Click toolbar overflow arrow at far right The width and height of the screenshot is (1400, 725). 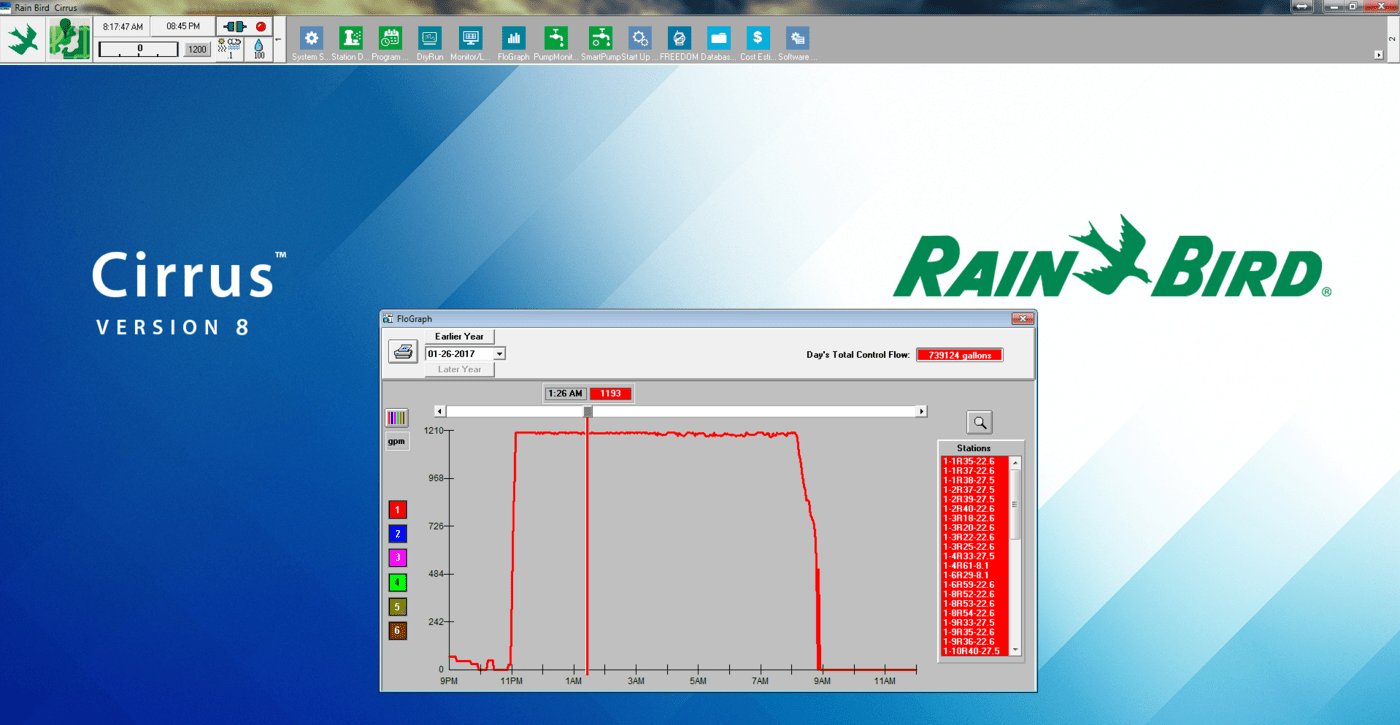(1379, 55)
